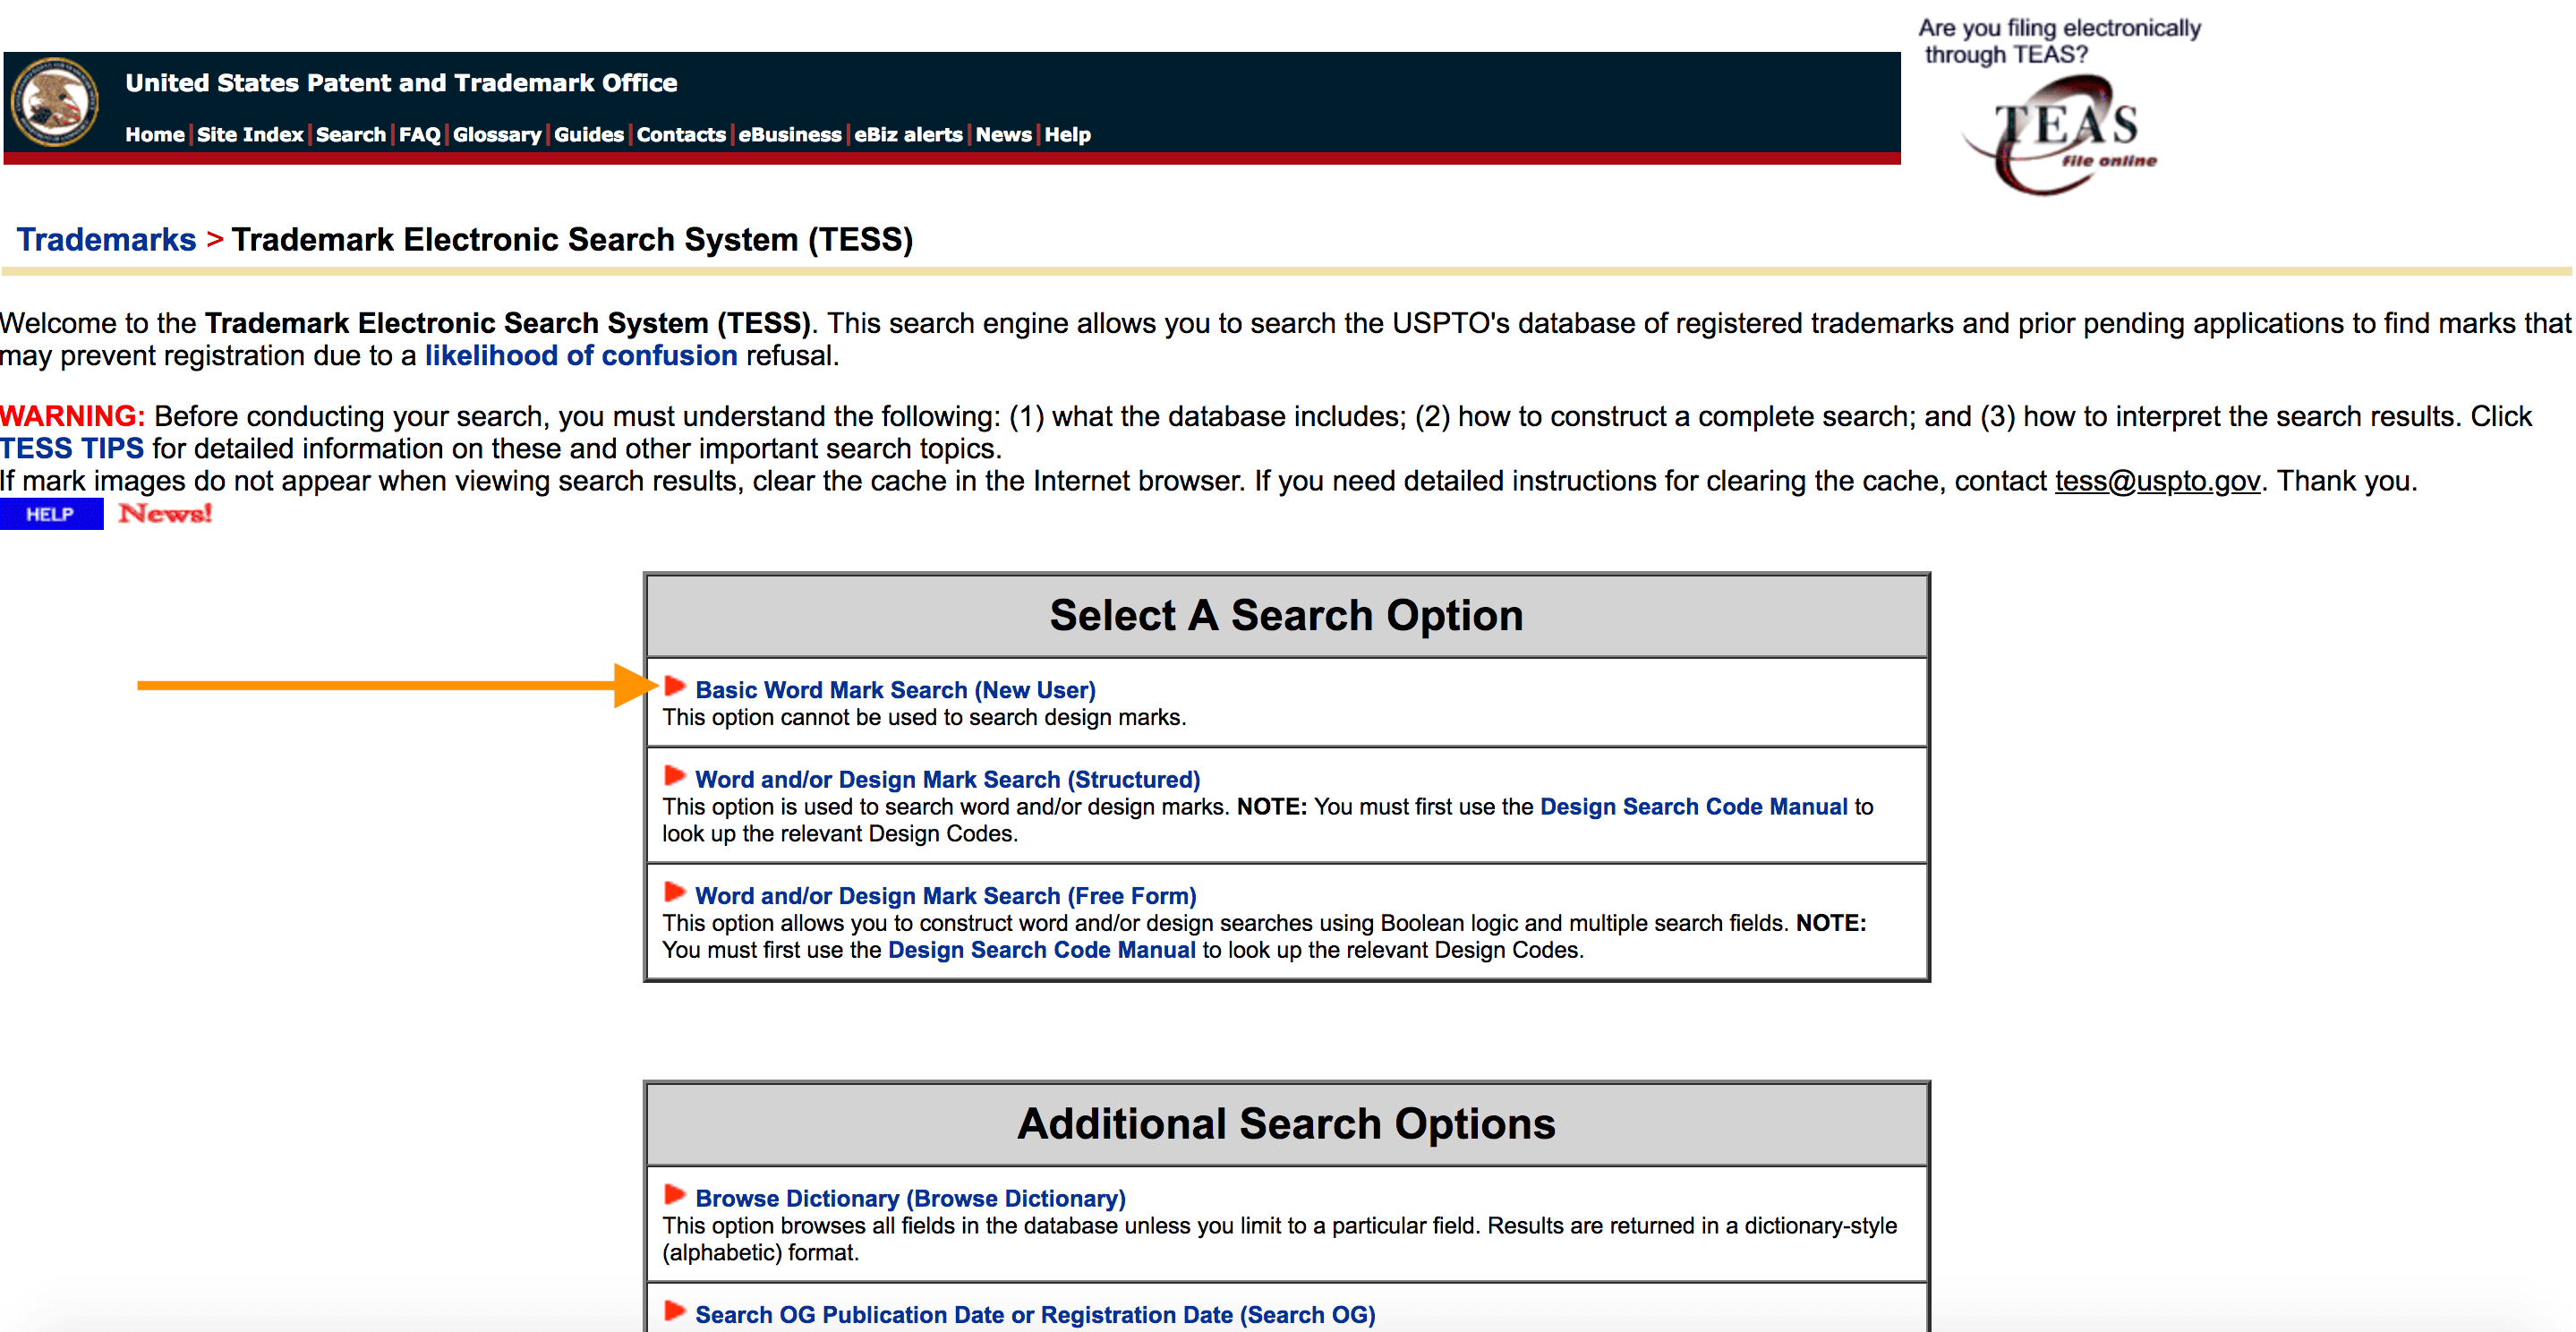The image size is (2576, 1332).
Task: Open Site Index in the top navigation
Action: 250,135
